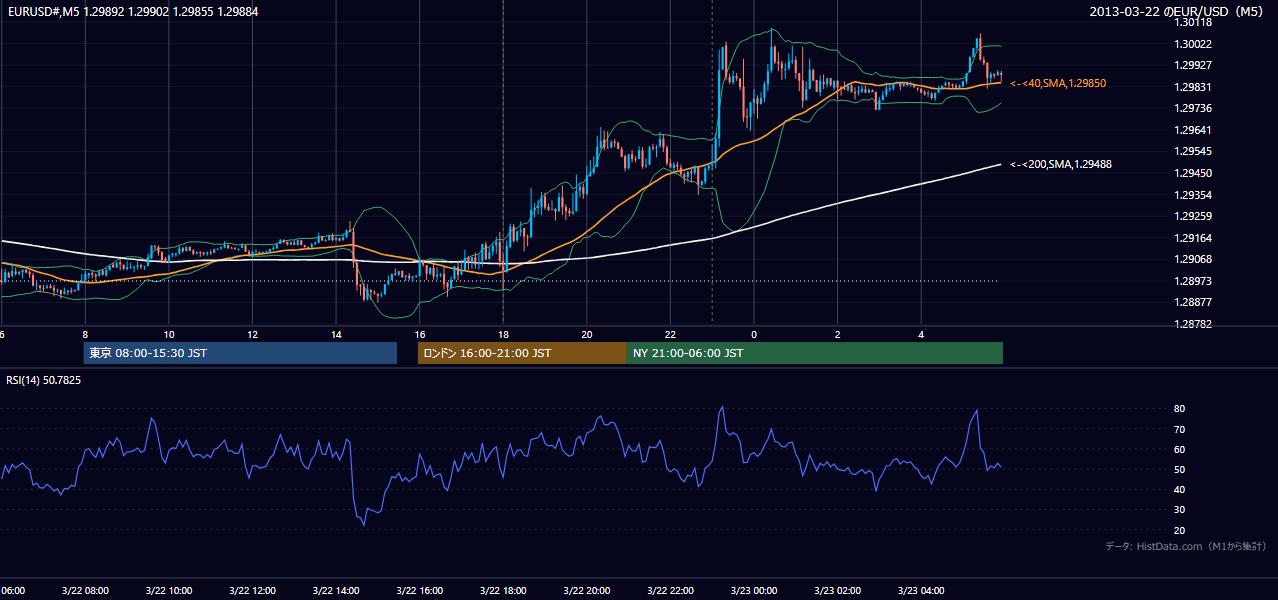Click hour tick 14 under the price chart
The image size is (1278, 600).
pos(336,334)
